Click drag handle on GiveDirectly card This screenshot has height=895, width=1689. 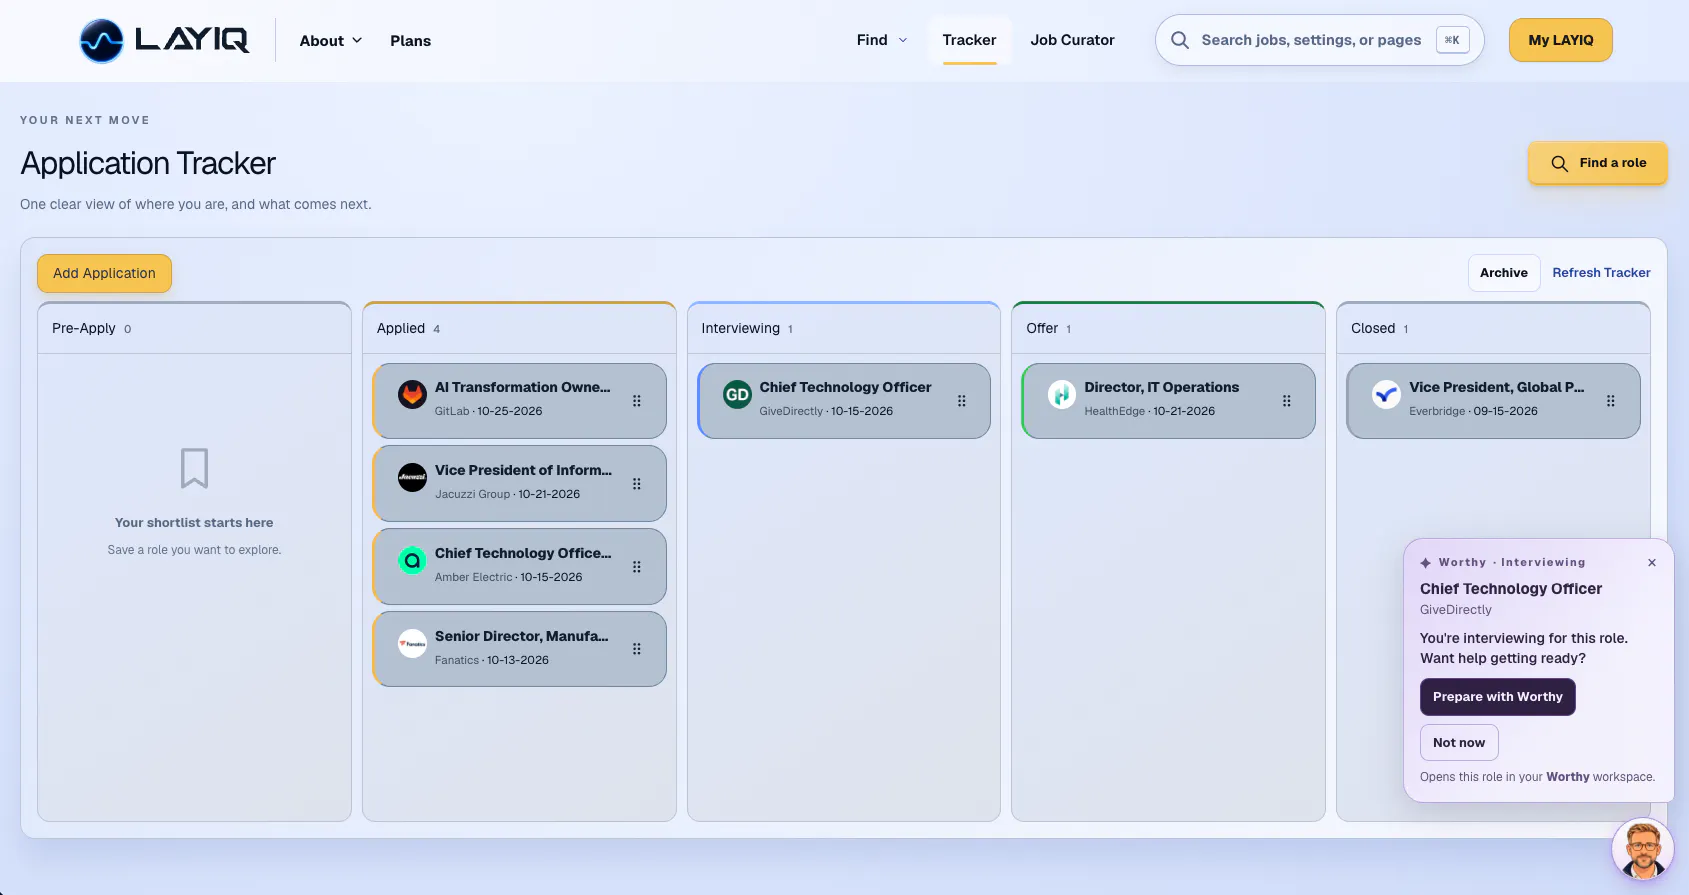(x=962, y=401)
